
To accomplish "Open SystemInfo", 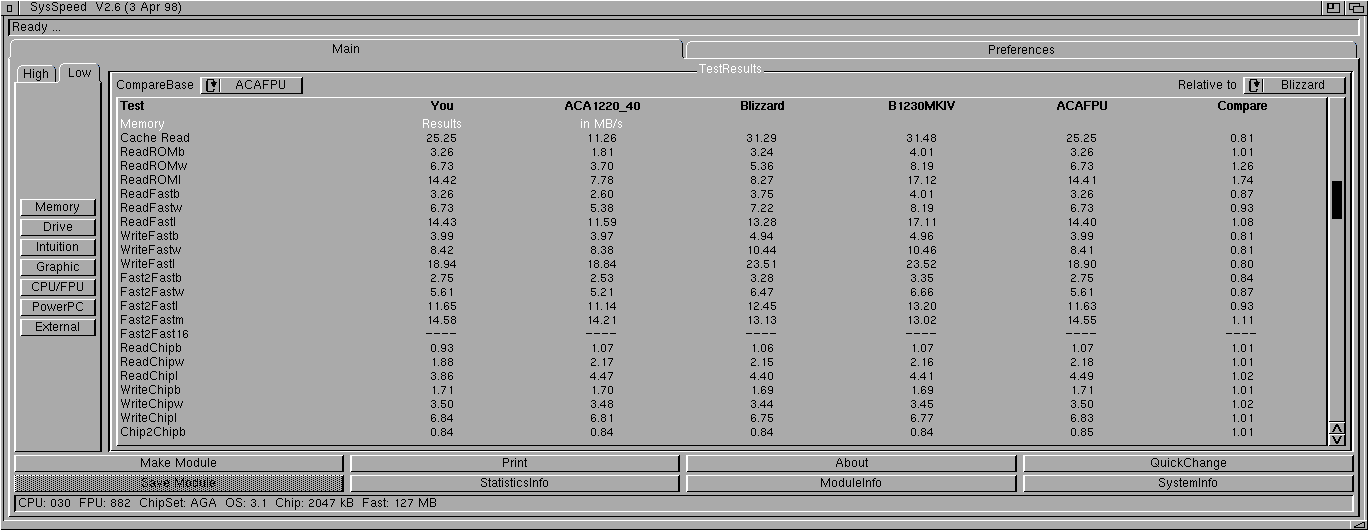I will pos(1188,483).
